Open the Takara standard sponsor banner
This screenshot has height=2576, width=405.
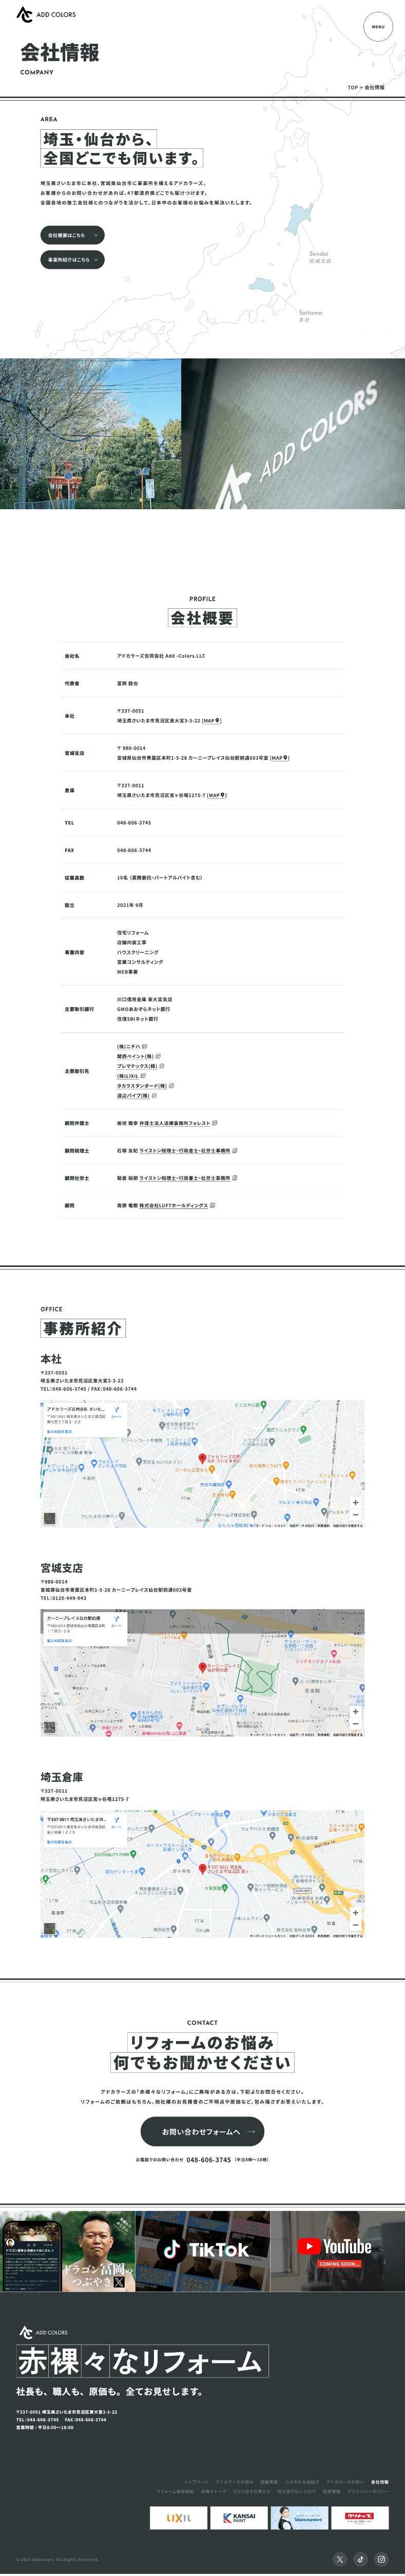click(x=299, y=2517)
